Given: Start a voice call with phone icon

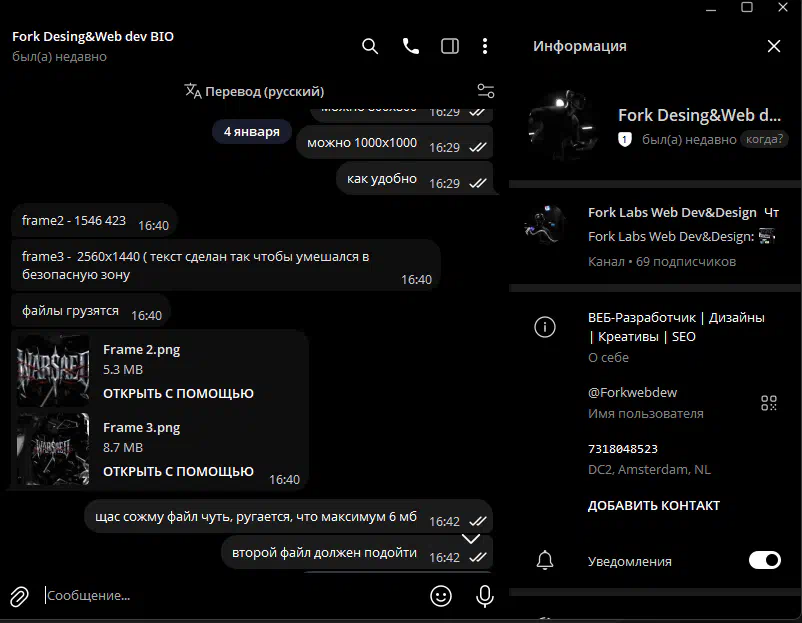Looking at the screenshot, I should 410,47.
